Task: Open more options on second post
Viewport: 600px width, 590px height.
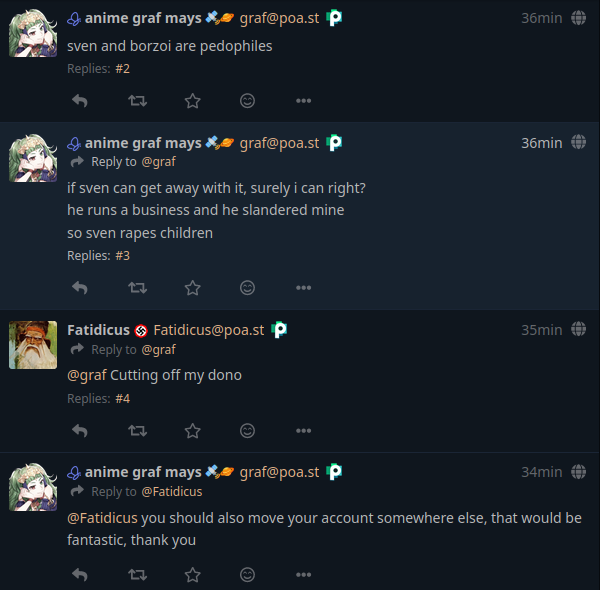Action: click(x=304, y=287)
